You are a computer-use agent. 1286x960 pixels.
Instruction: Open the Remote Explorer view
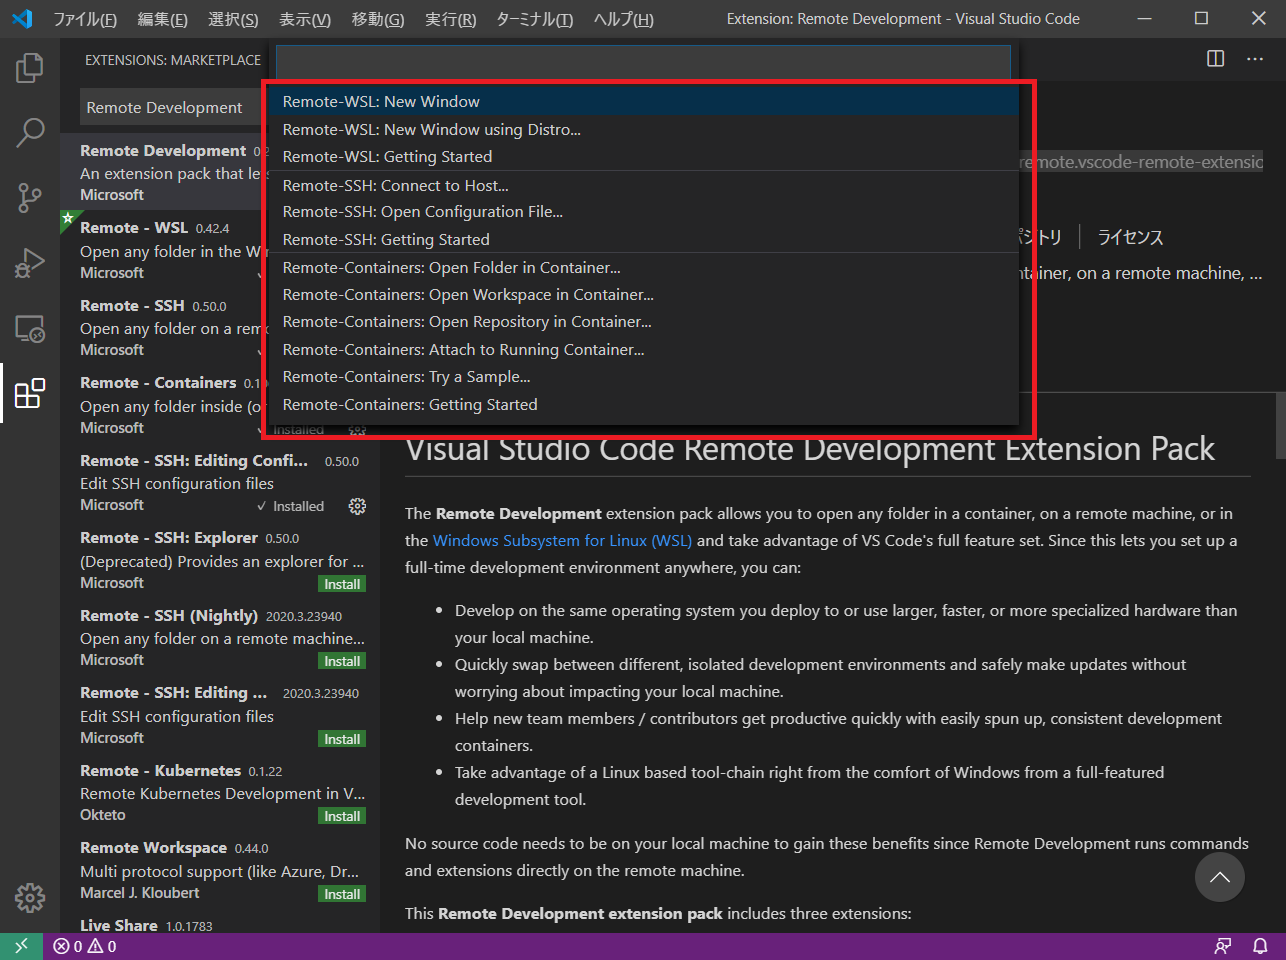30,328
